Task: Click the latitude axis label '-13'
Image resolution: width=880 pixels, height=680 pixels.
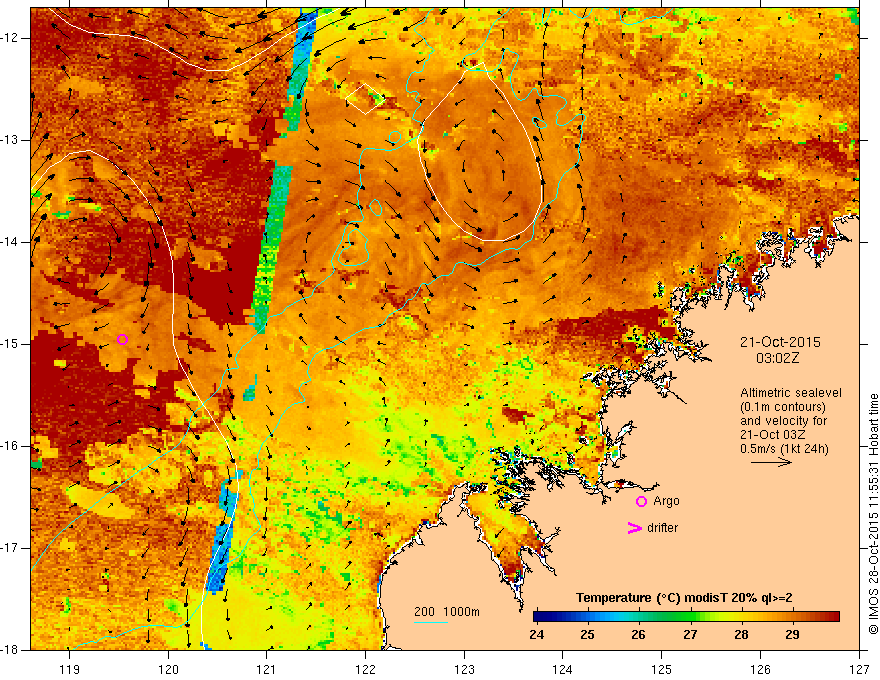Action: (x=10, y=140)
